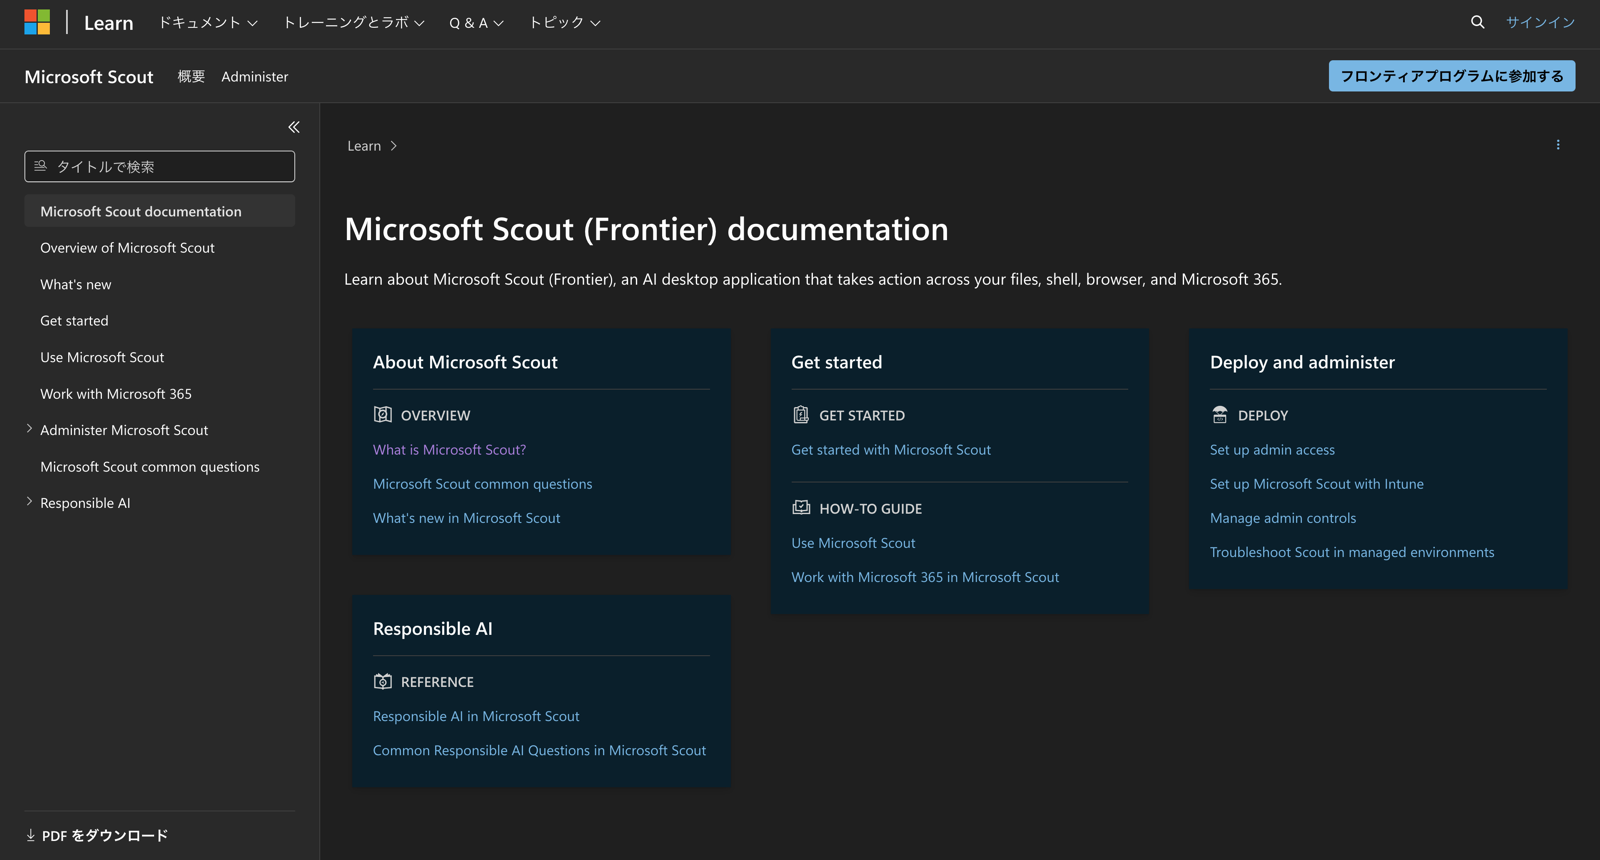Click the サインイン sign-in link
Screen dimensions: 1600x860
pos(1540,22)
